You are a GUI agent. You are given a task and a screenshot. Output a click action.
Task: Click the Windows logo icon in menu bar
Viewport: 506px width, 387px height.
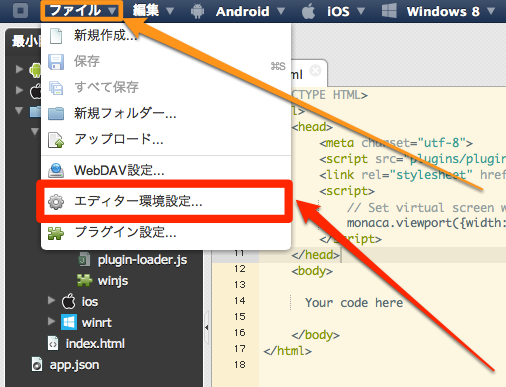point(389,11)
